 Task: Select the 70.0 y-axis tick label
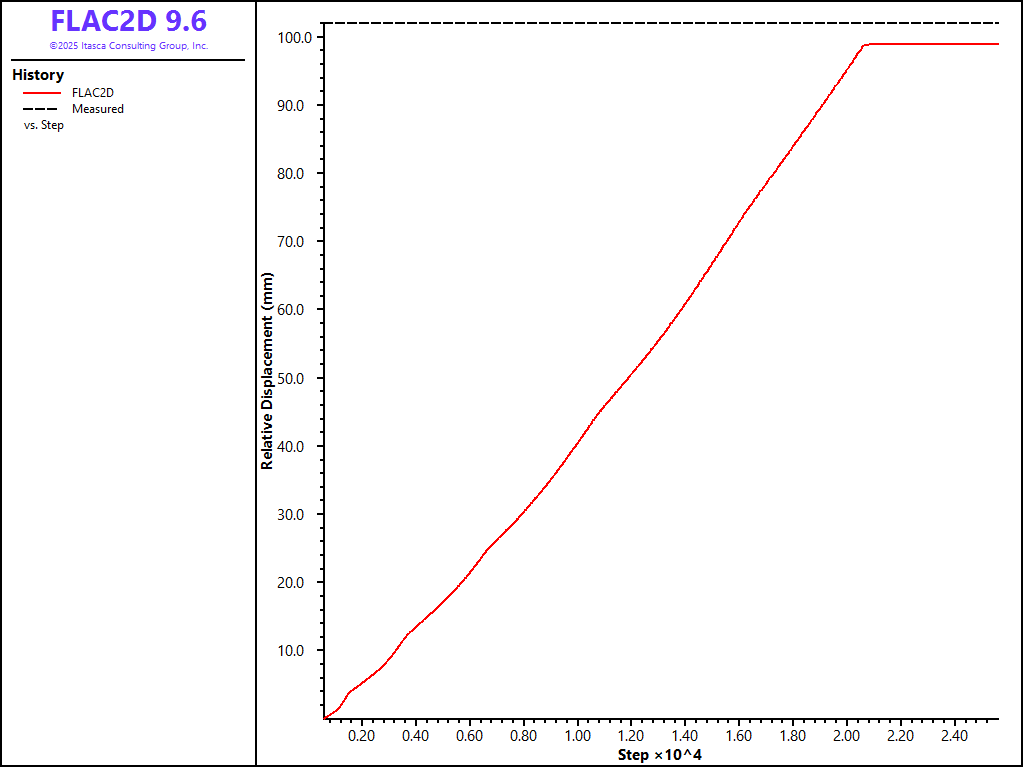pyautogui.click(x=299, y=242)
